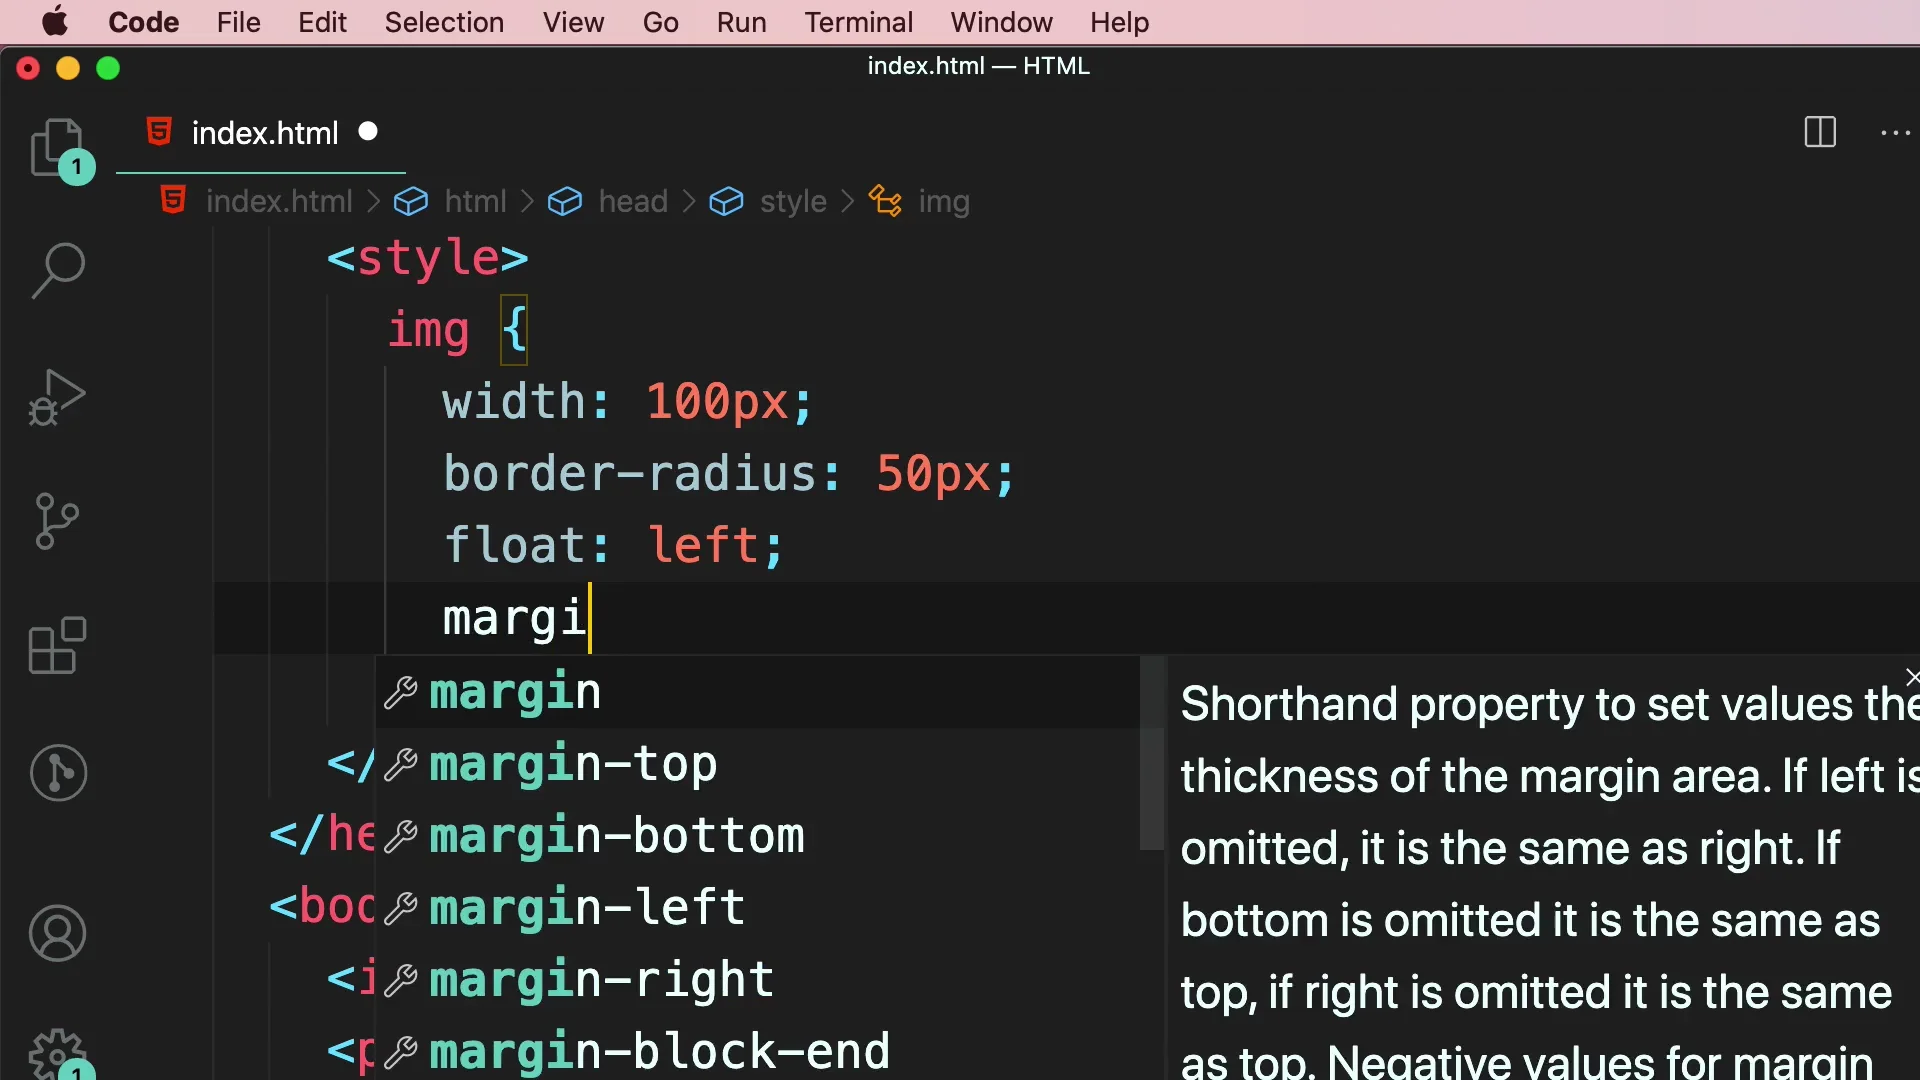Viewport: 1920px width, 1080px height.
Task: Select the margin-left suggestion
Action: click(758, 908)
